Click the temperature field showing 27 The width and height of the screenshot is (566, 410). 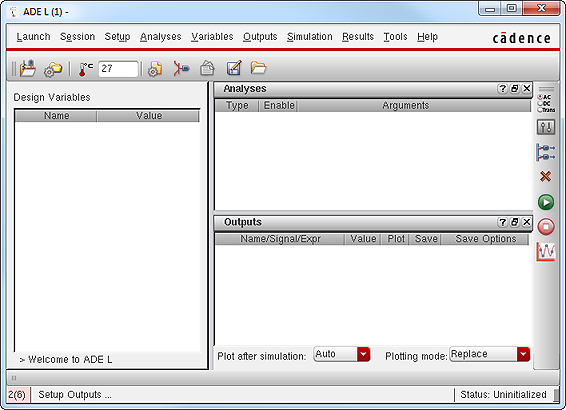point(118,69)
